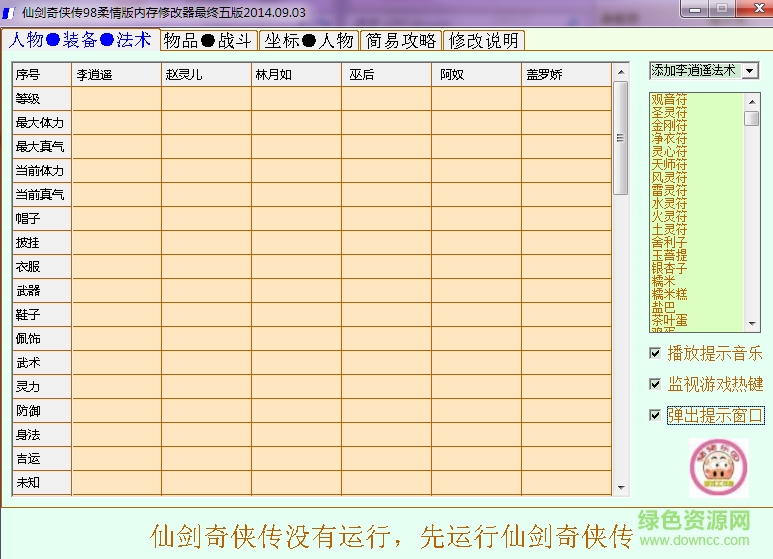Image resolution: width=773 pixels, height=559 pixels.
Task: Click the app icon in the title bar
Action: tap(8, 12)
